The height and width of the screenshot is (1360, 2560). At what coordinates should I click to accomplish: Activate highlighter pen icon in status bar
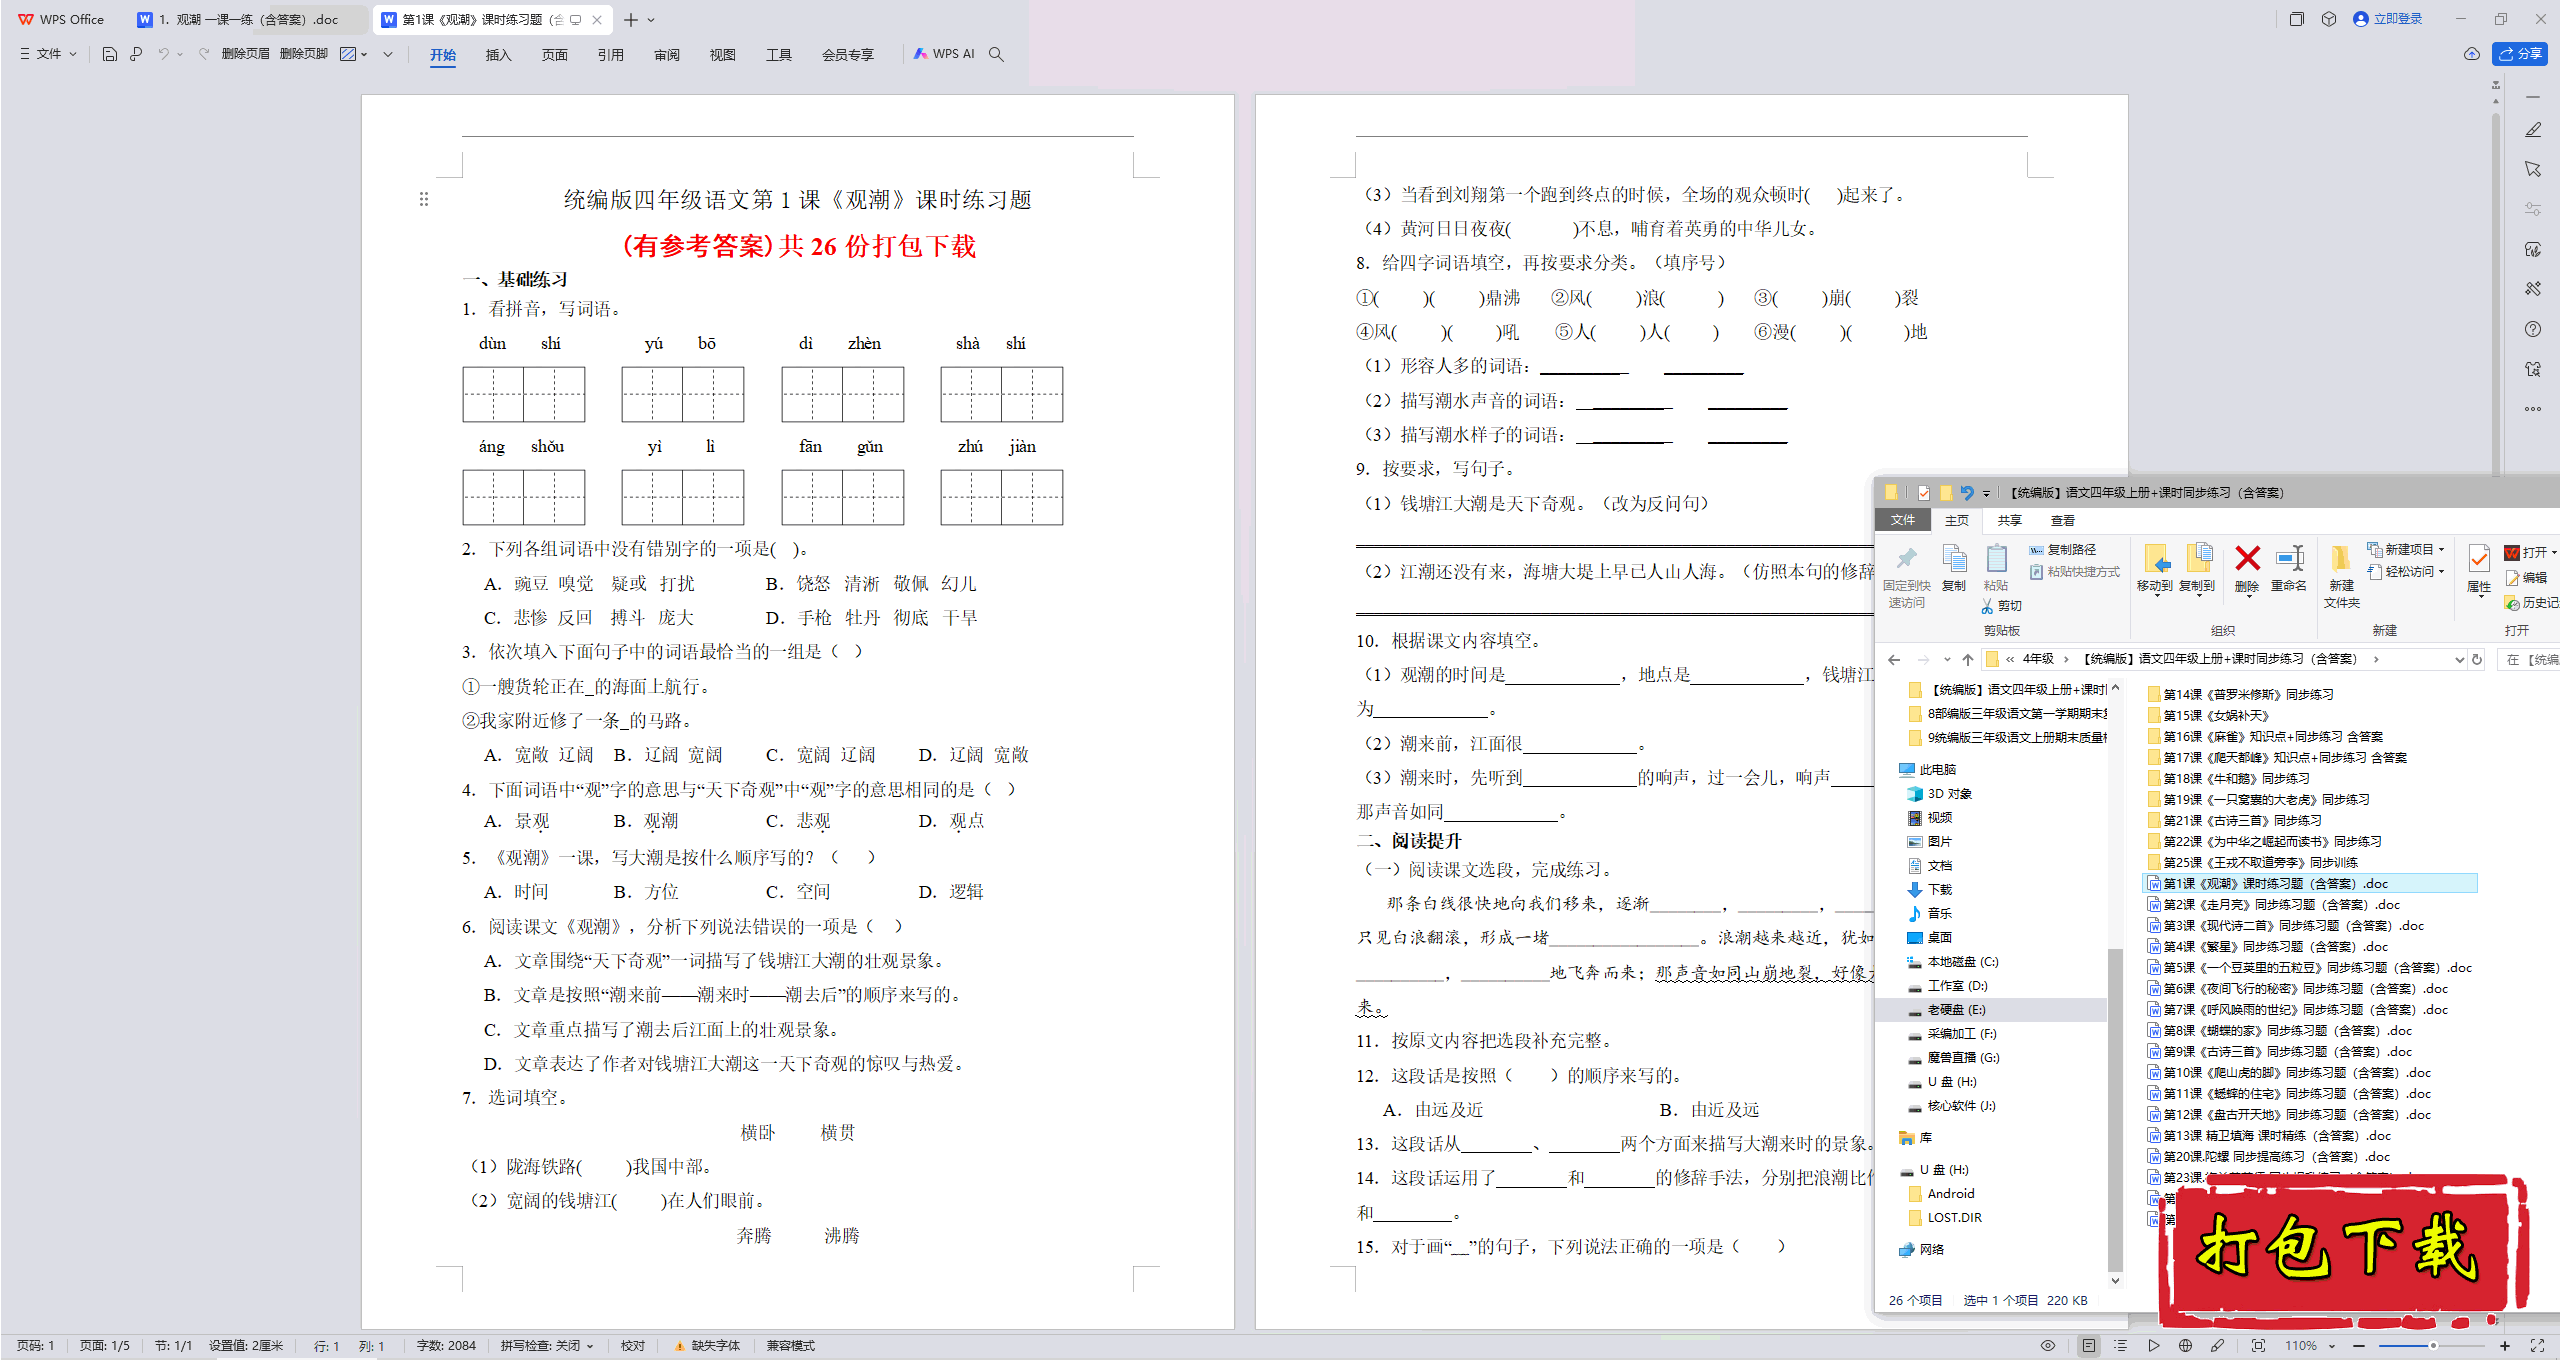coord(2217,1346)
